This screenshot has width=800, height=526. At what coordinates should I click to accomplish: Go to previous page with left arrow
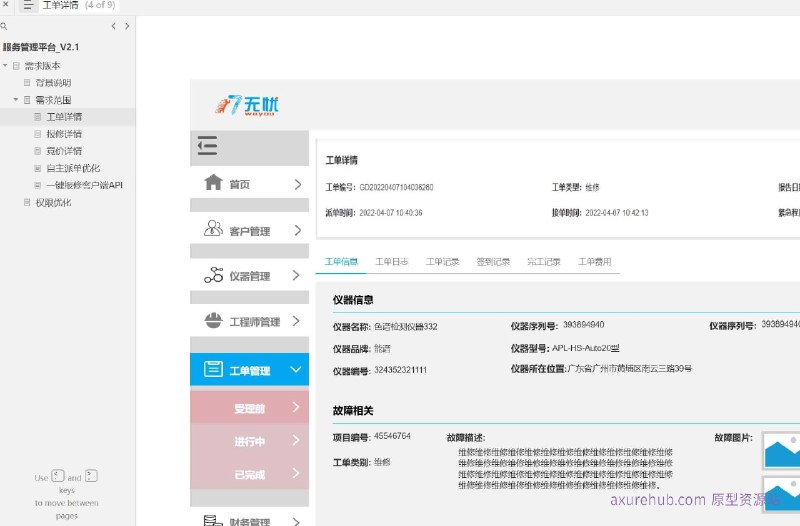click(x=114, y=26)
